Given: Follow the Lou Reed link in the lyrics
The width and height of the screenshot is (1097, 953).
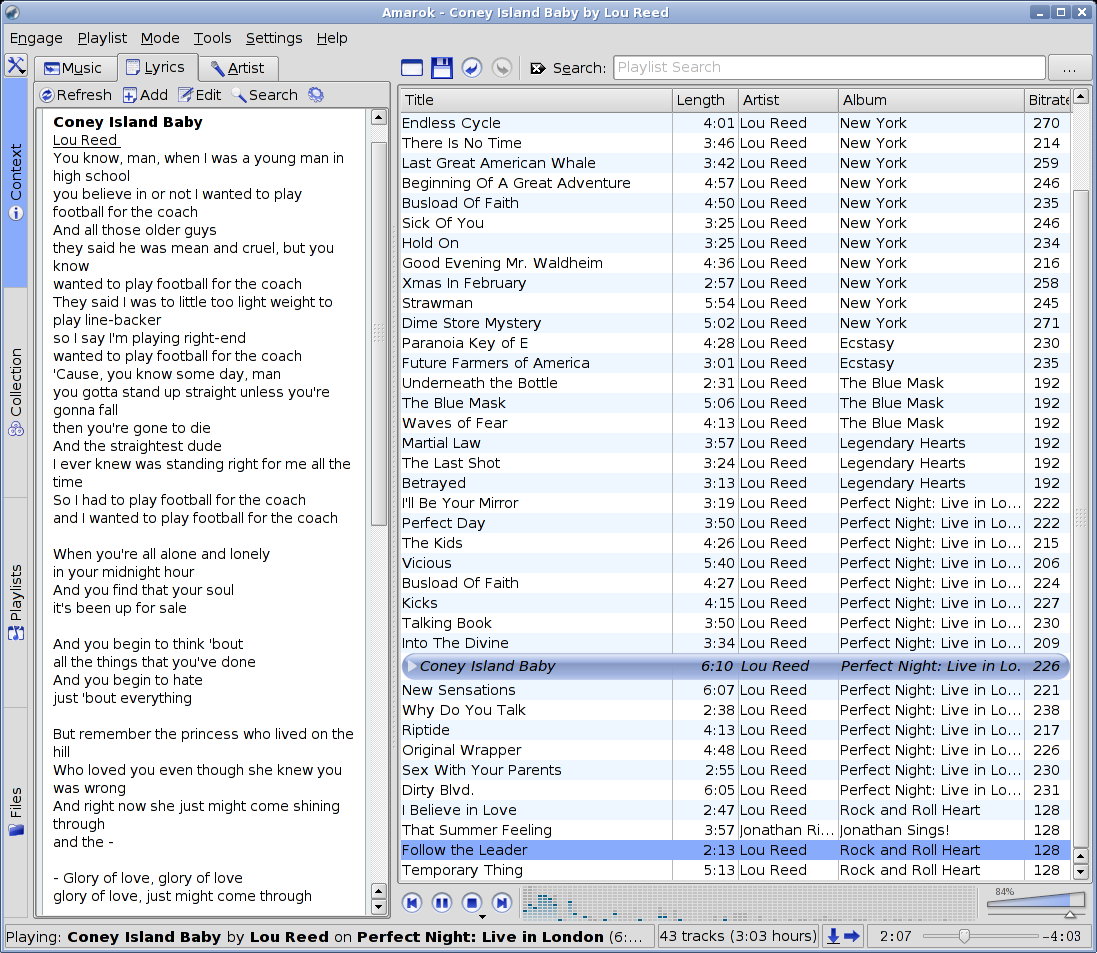Looking at the screenshot, I should click(85, 140).
